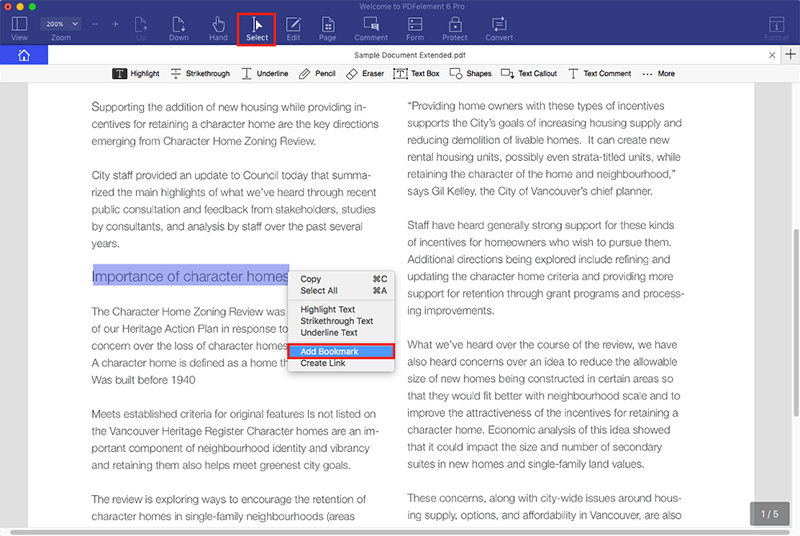The width and height of the screenshot is (800, 536).
Task: Go to previous page with Up
Action: point(141,29)
